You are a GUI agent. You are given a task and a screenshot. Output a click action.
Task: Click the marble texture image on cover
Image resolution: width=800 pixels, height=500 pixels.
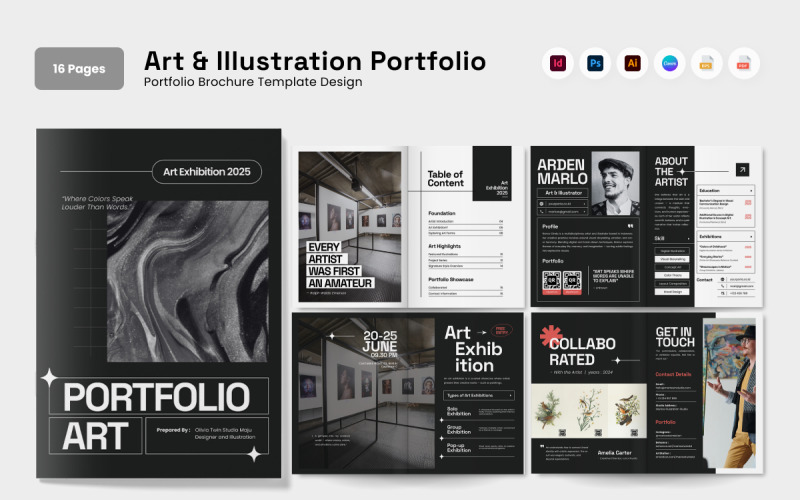pos(188,282)
